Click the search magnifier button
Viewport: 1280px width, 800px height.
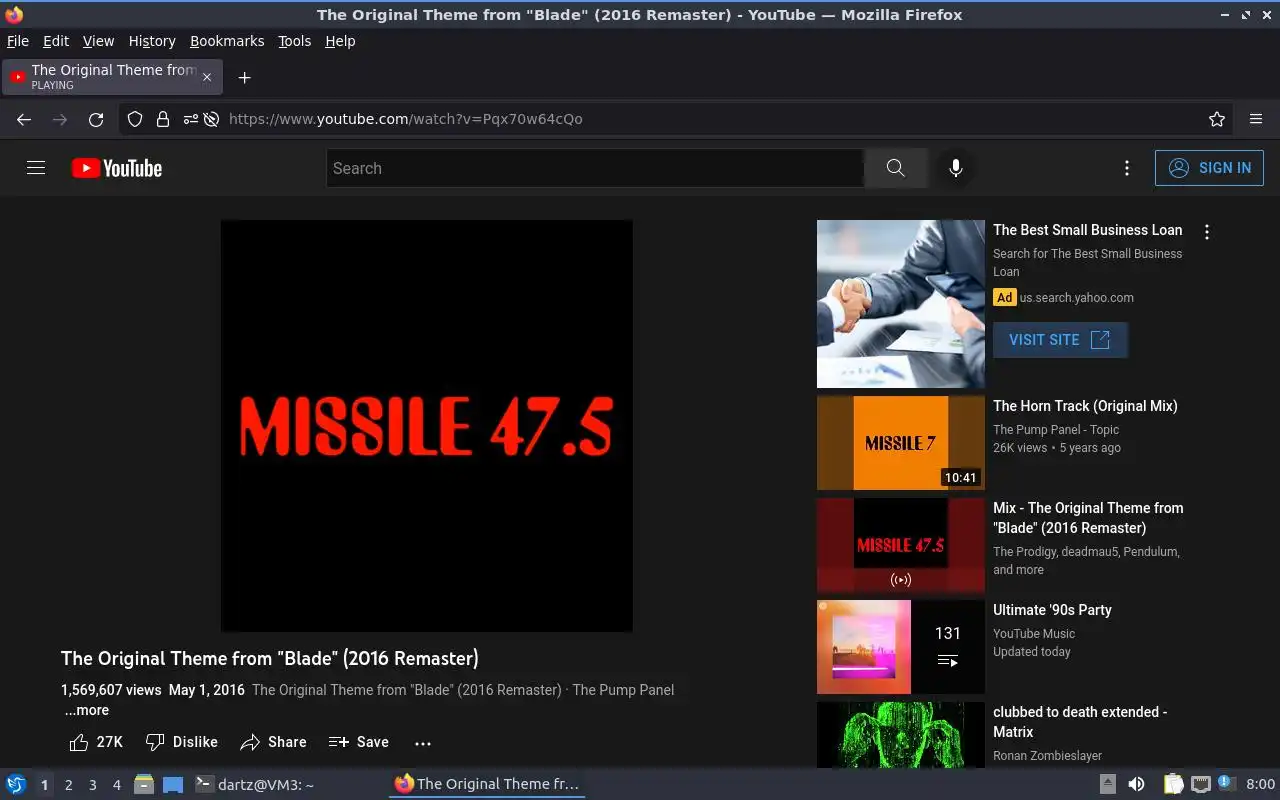(896, 168)
